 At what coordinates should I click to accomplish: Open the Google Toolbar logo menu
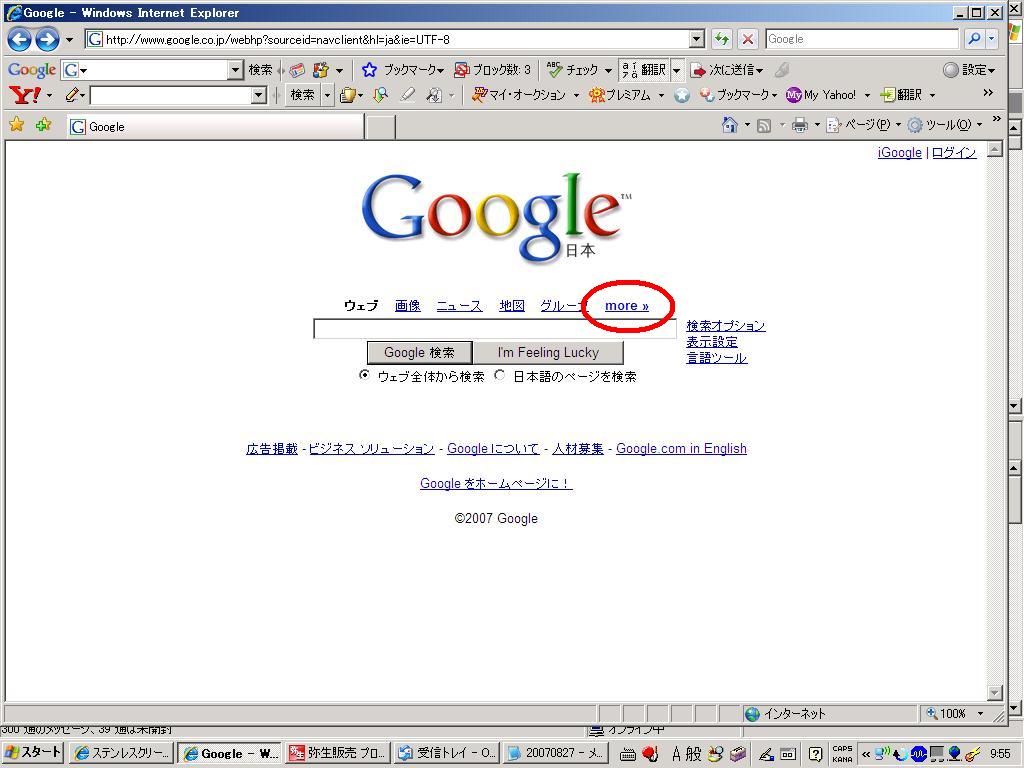pos(31,69)
